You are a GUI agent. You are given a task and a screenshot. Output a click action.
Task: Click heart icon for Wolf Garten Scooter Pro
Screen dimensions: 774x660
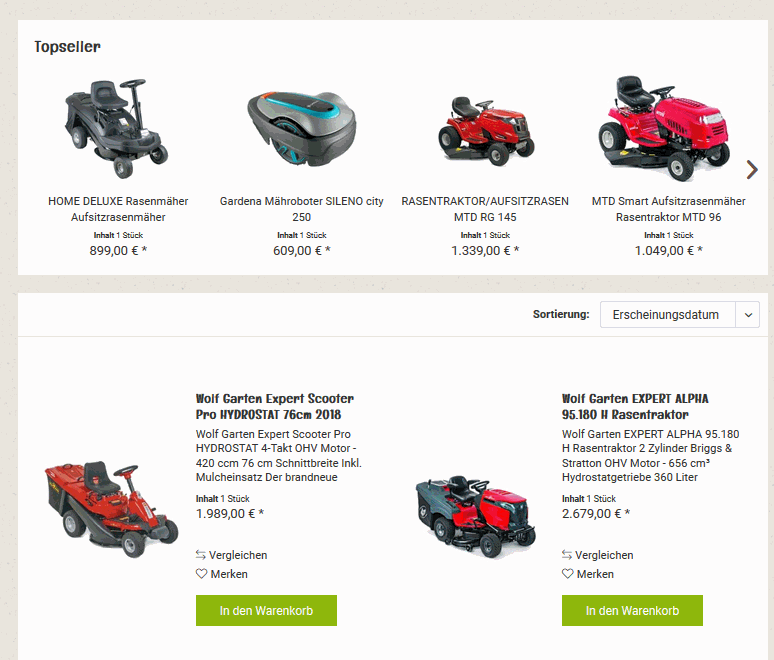tap(201, 574)
